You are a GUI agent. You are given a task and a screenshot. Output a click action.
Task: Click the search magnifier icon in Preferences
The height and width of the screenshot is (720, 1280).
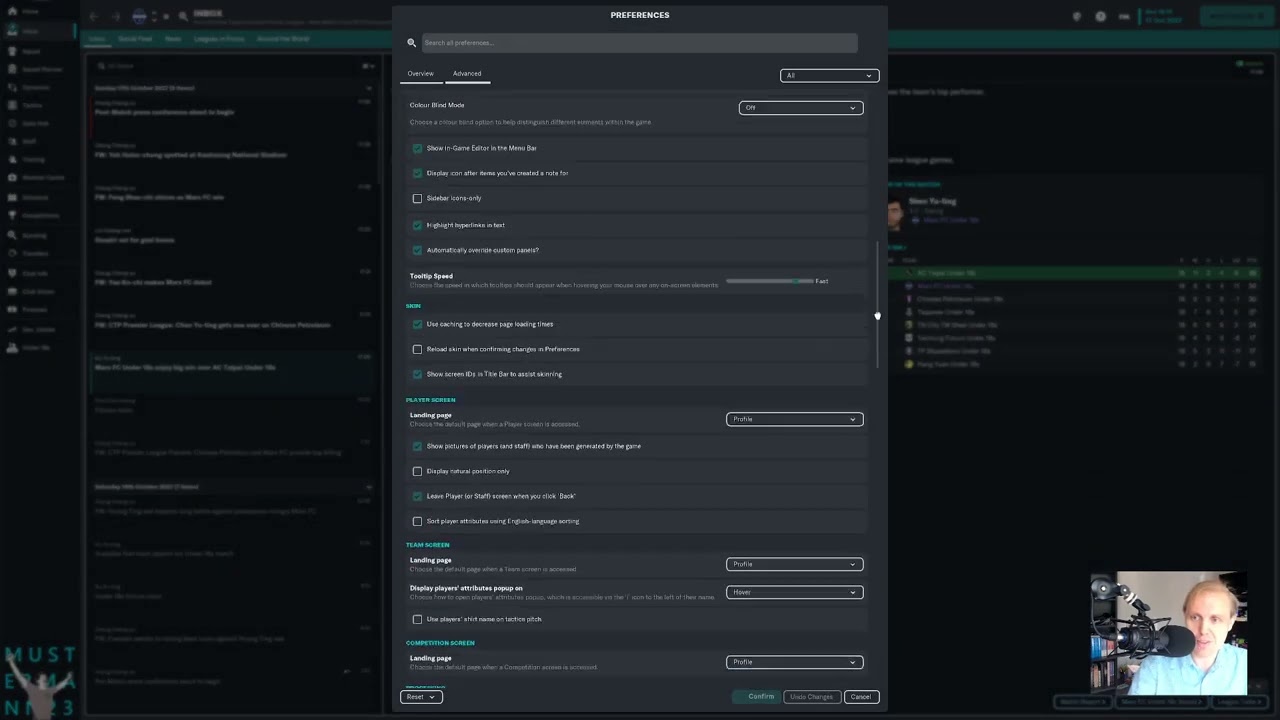tap(411, 43)
